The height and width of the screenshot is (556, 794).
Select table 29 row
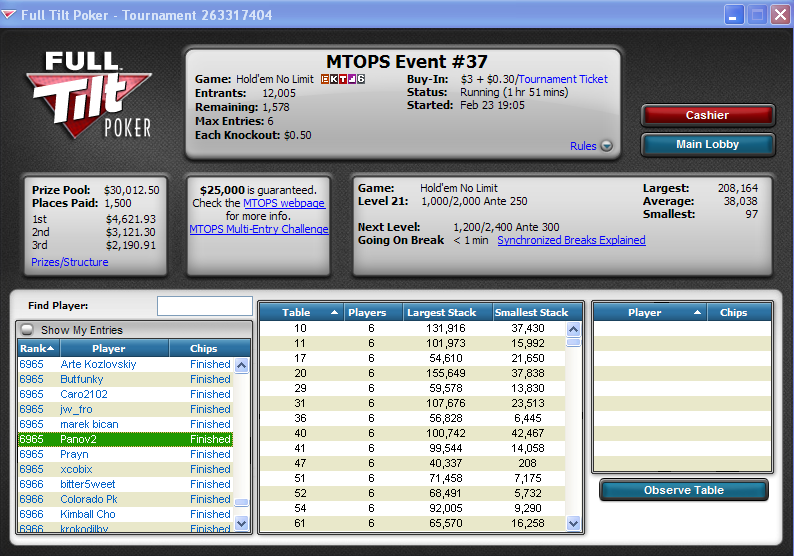[413, 388]
